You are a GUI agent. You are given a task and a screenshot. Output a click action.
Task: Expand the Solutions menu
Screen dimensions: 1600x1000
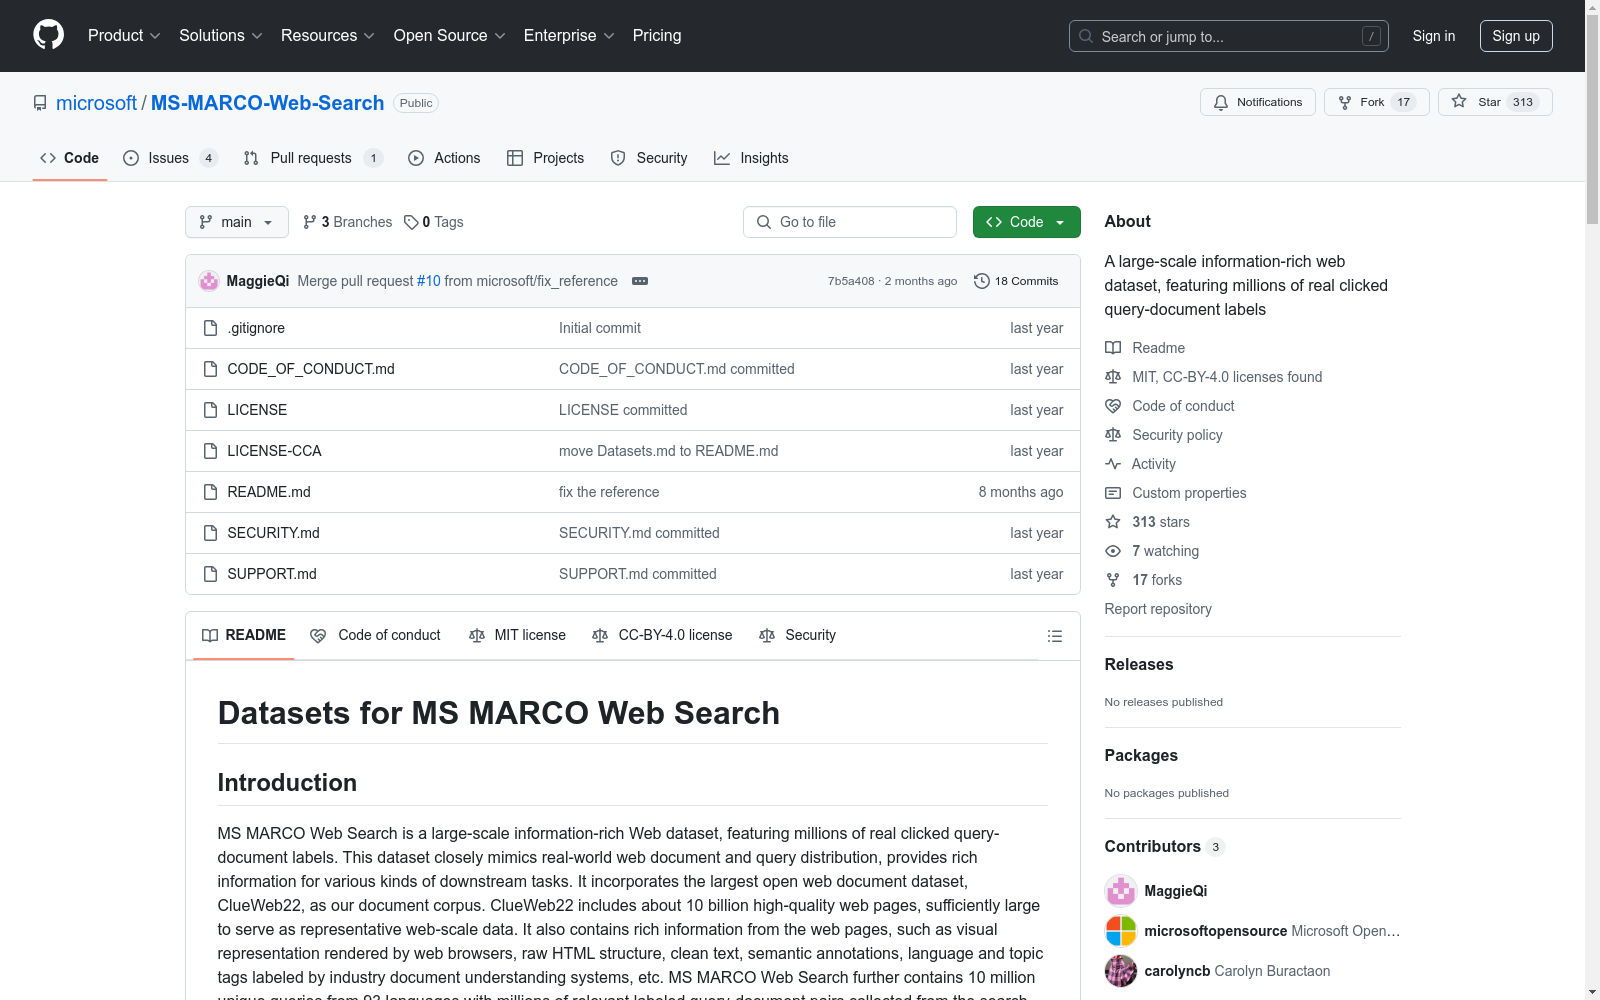pos(221,36)
